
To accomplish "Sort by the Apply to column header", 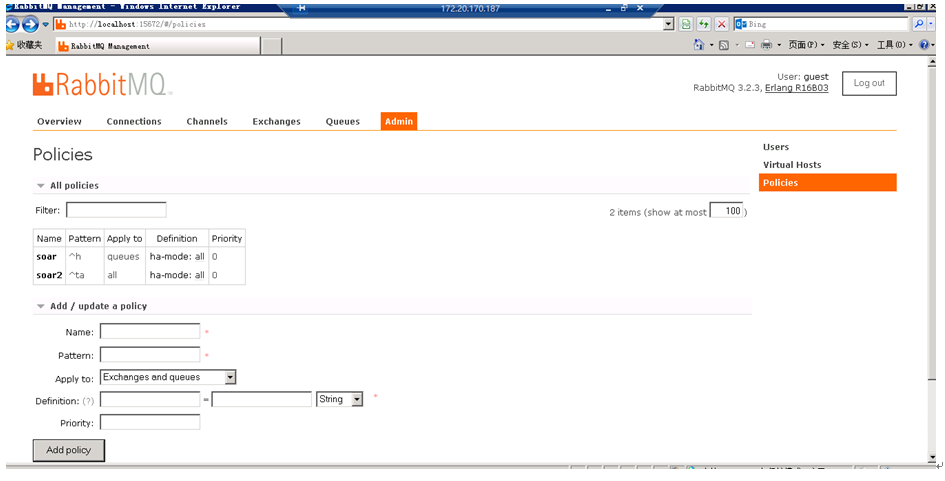I will tap(124, 238).
